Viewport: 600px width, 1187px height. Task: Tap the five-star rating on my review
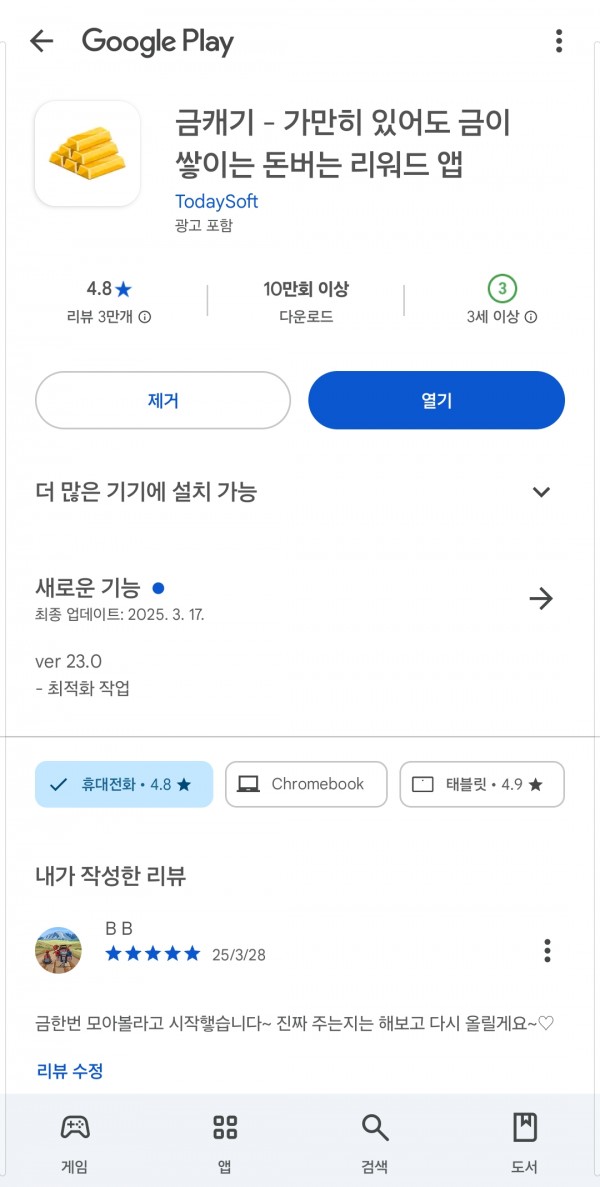(153, 954)
